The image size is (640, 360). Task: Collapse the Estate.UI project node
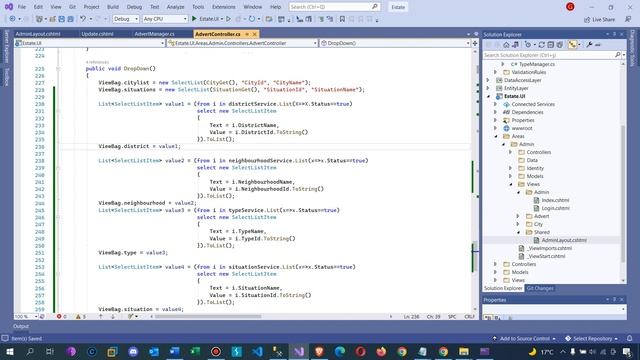tap(489, 96)
